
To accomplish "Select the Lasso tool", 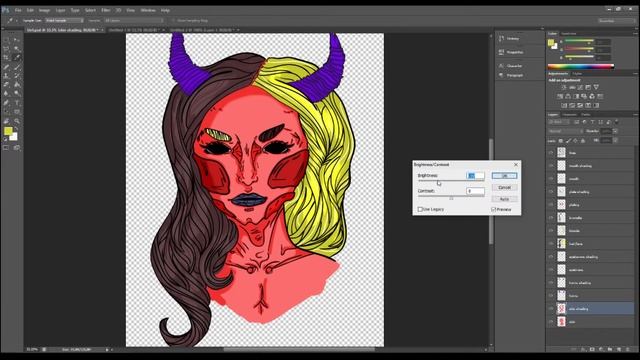I will pos(6,49).
